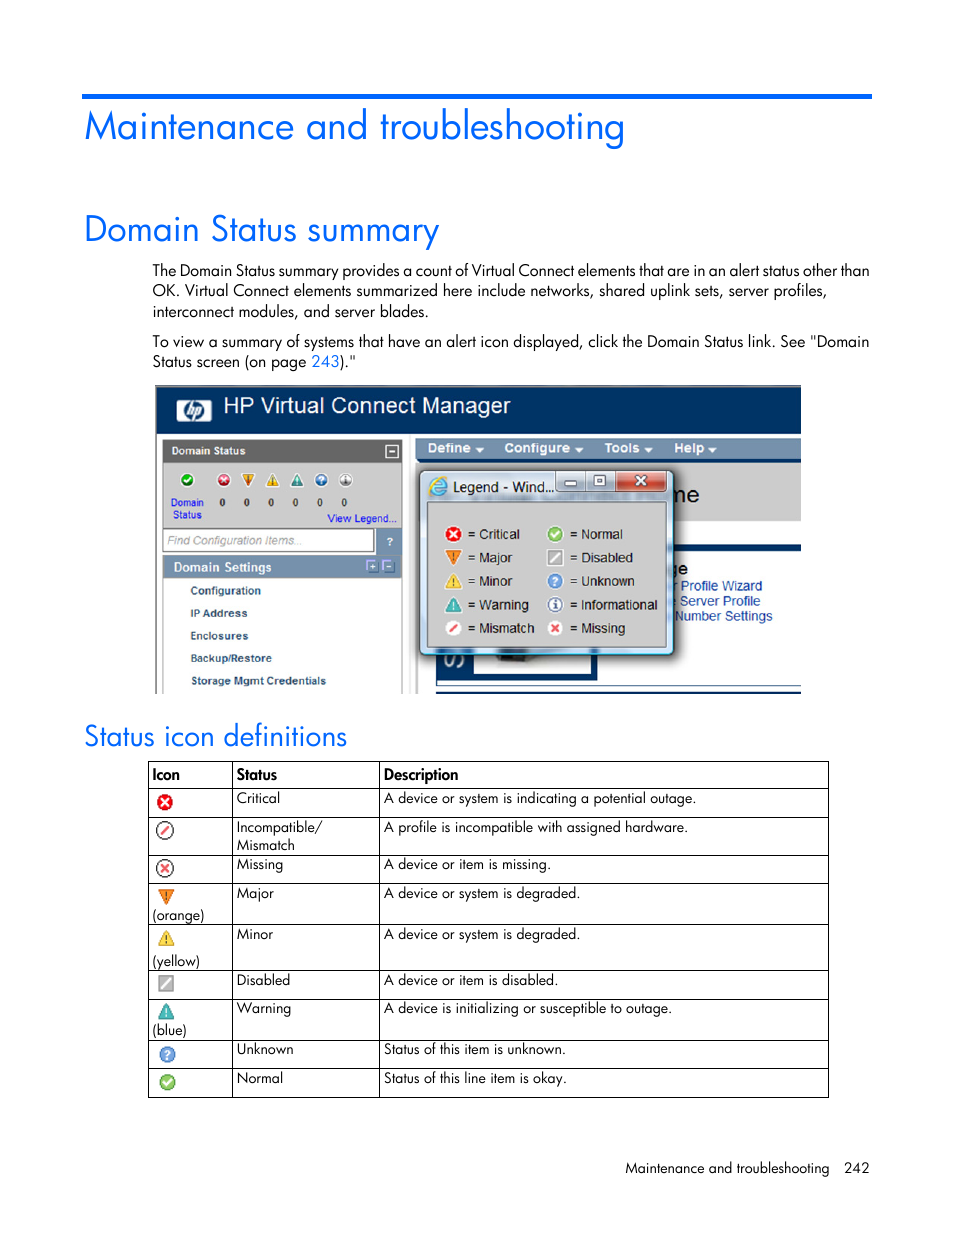Click the Domain Status summary heading
Image resolution: width=954 pixels, height=1235 pixels.
[262, 230]
